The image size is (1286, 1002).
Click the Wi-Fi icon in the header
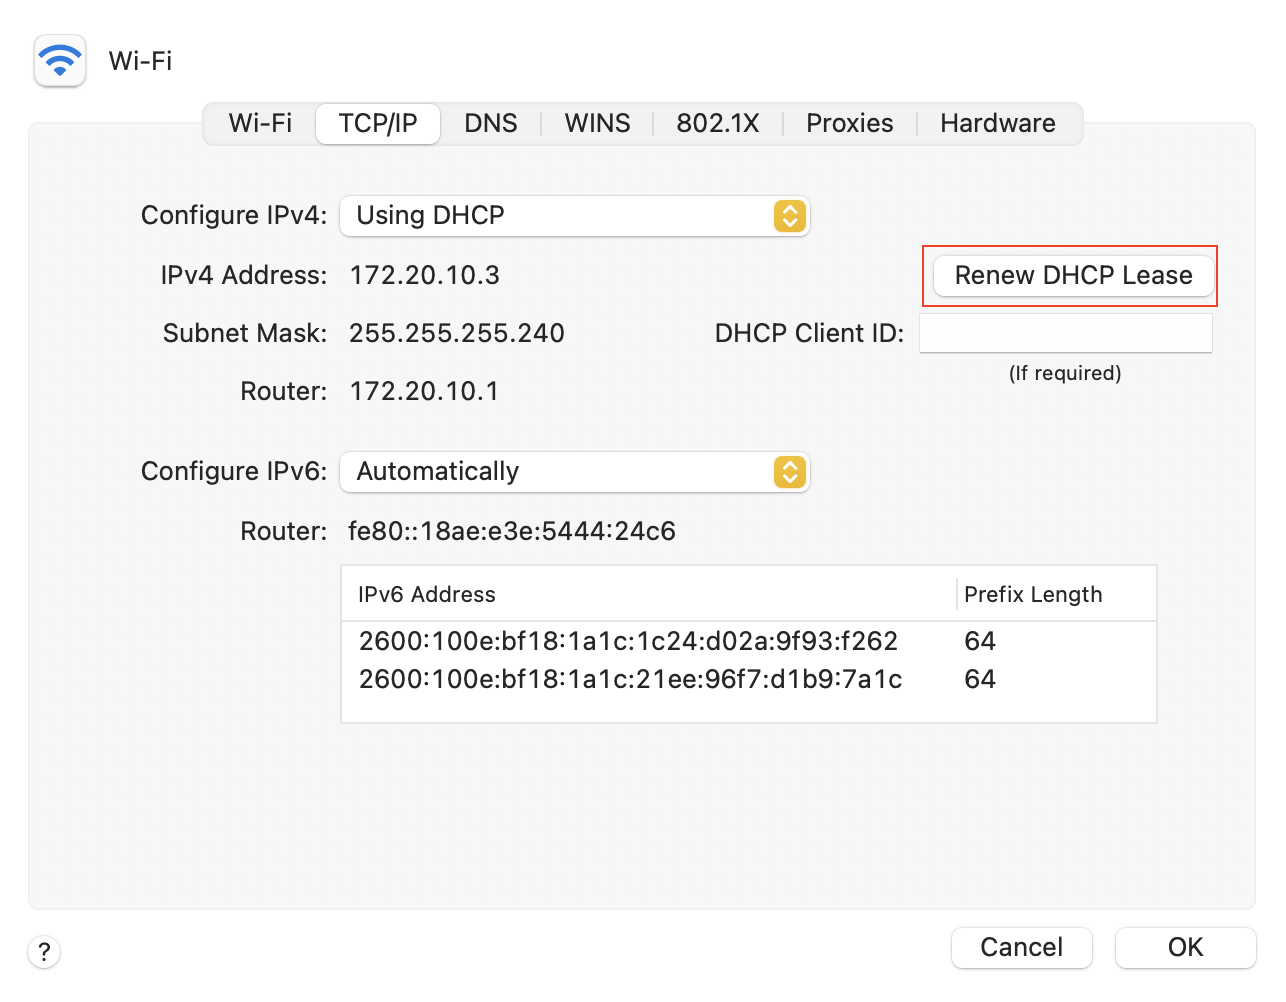(60, 61)
